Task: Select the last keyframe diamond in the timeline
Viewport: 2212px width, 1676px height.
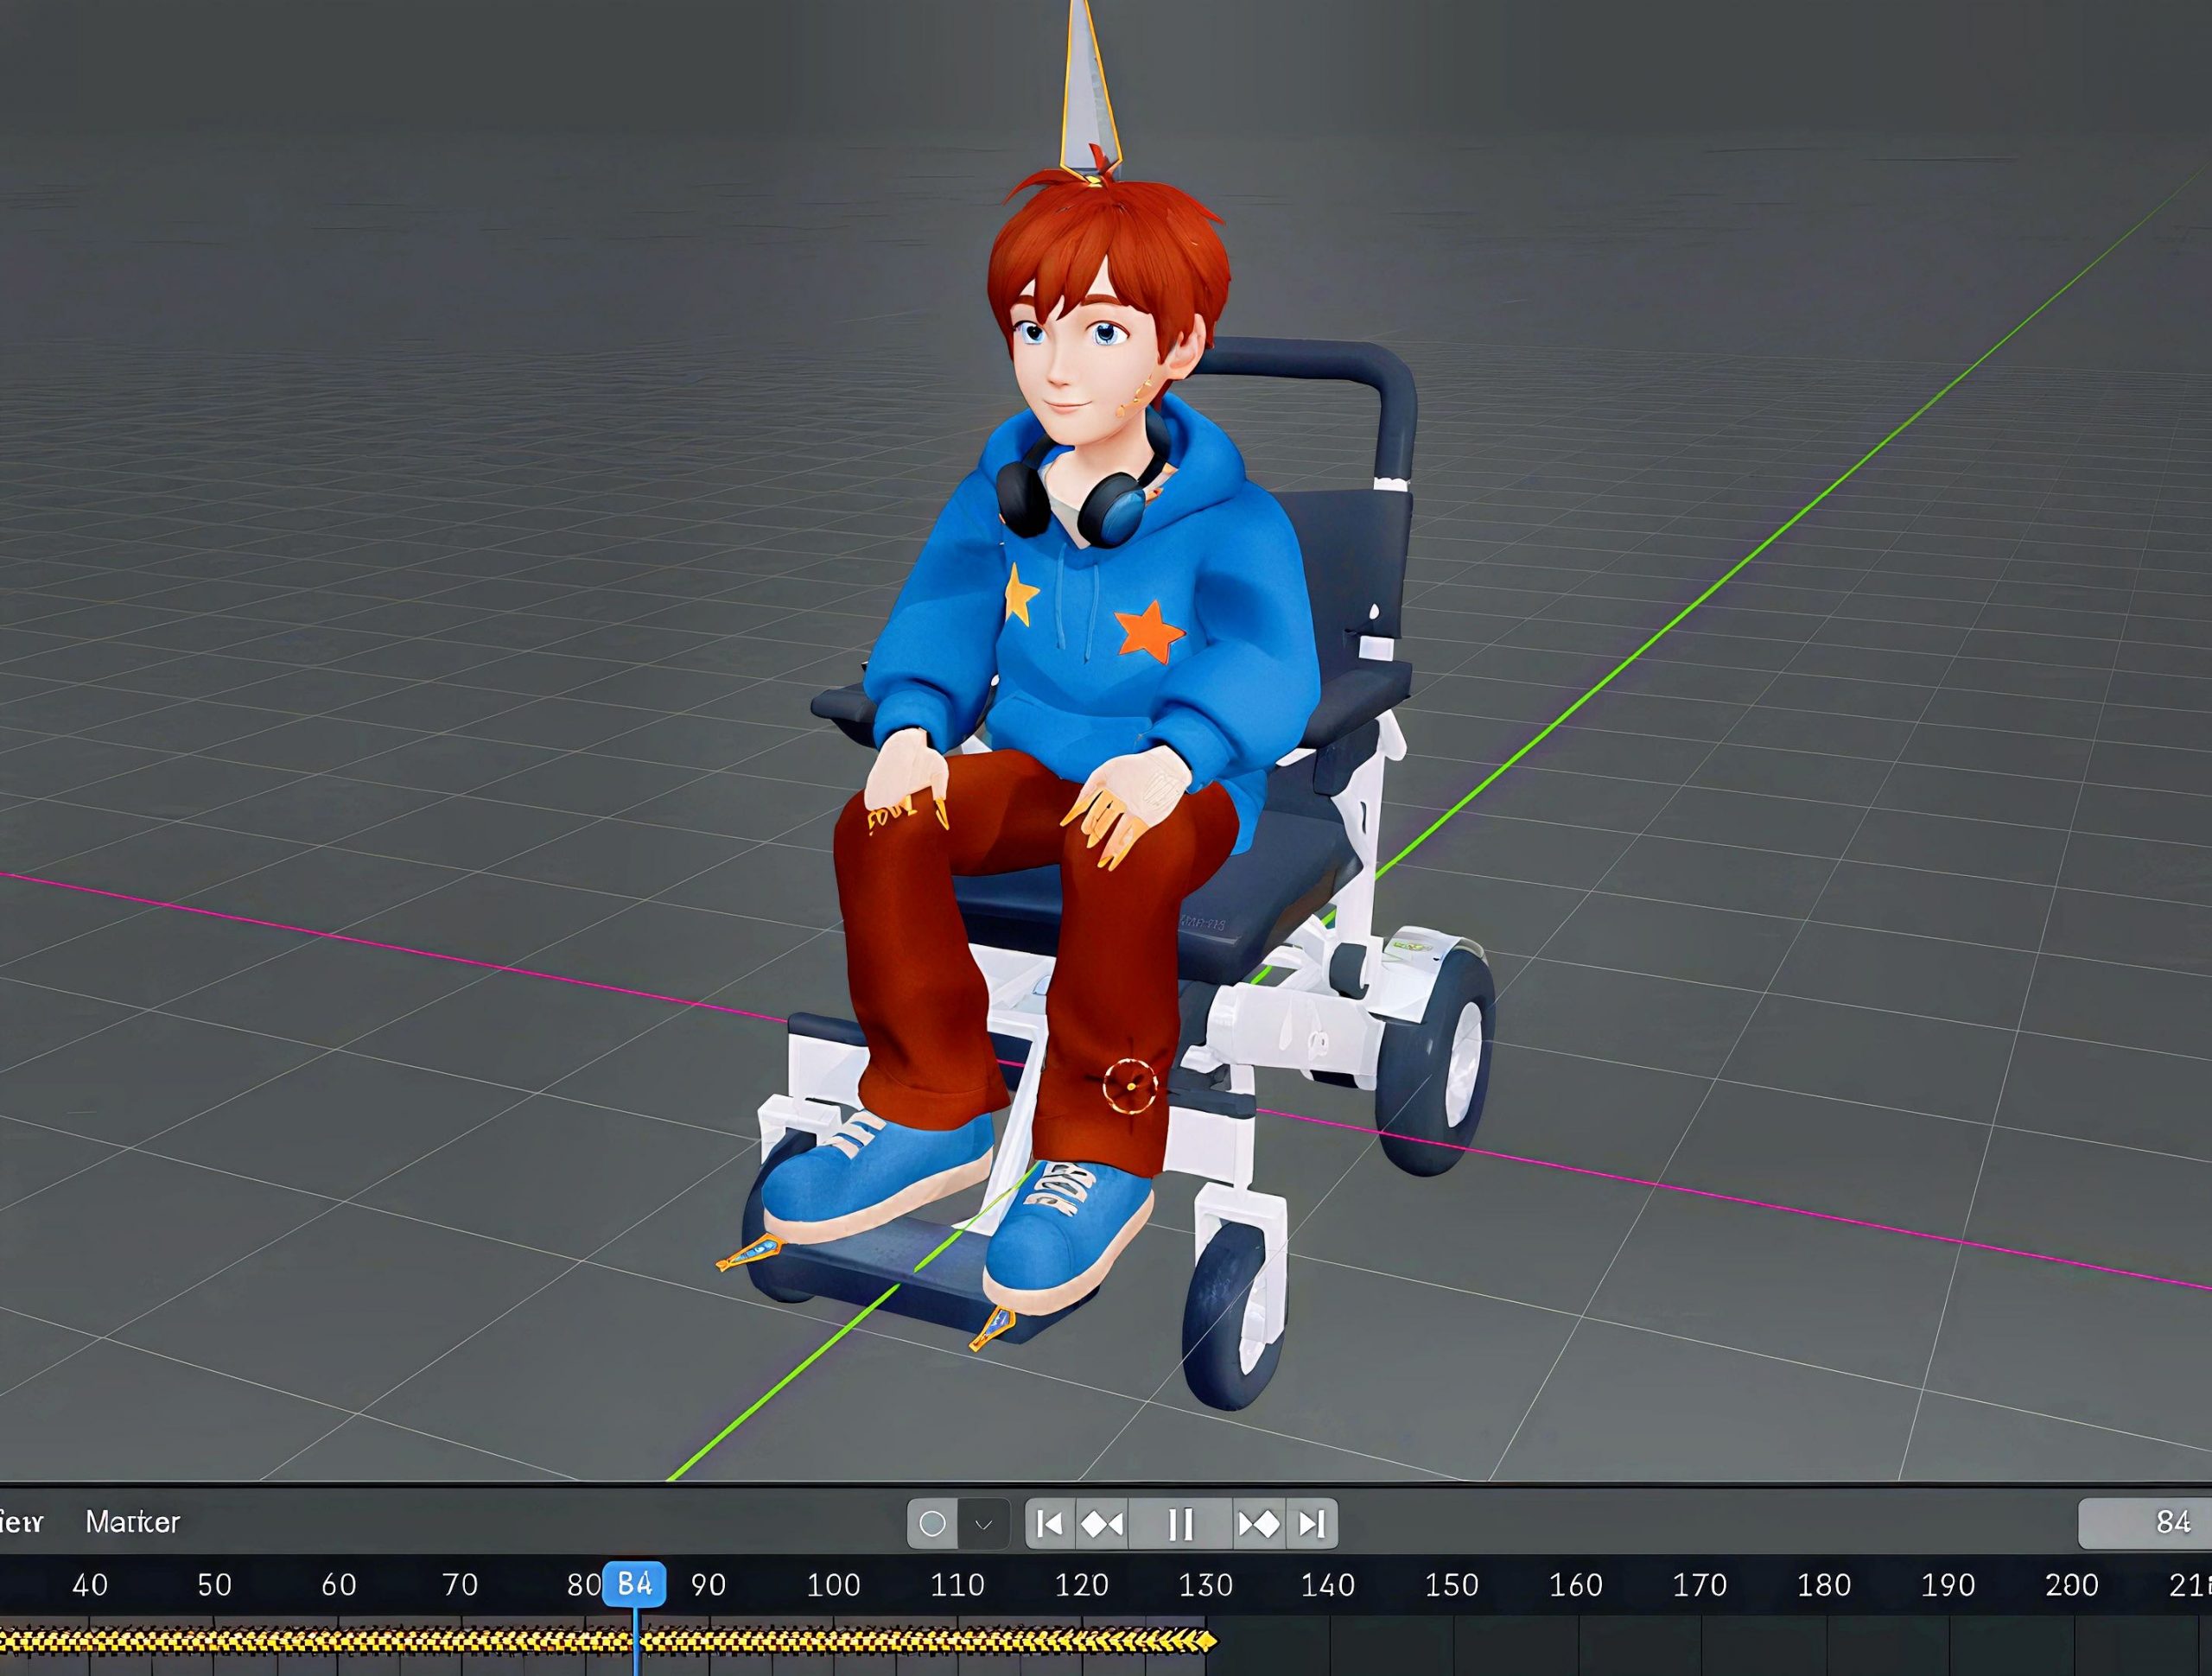Action: (1209, 1641)
